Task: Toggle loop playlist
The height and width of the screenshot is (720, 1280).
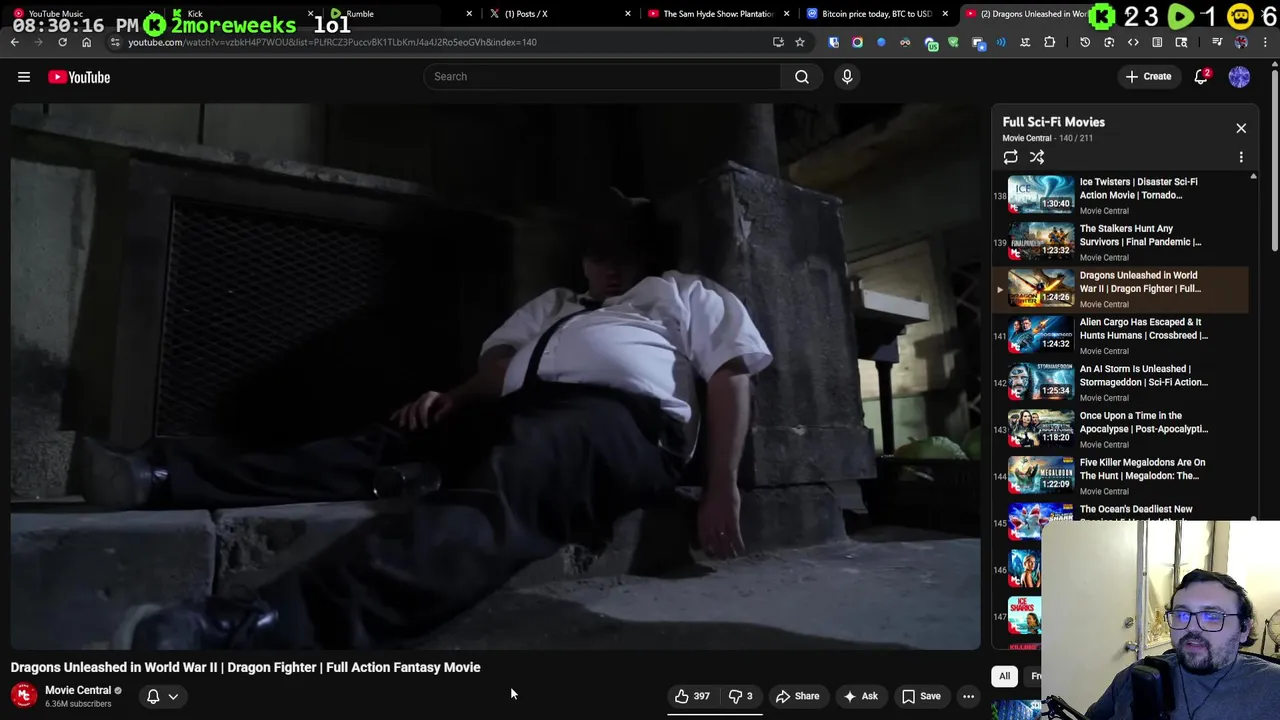Action: [1011, 157]
